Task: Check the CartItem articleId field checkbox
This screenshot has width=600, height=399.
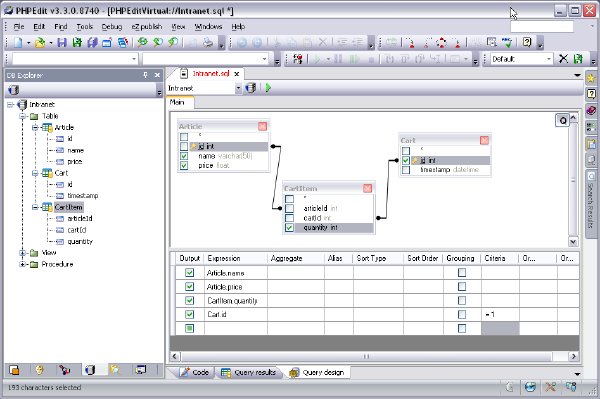Action: click(290, 208)
